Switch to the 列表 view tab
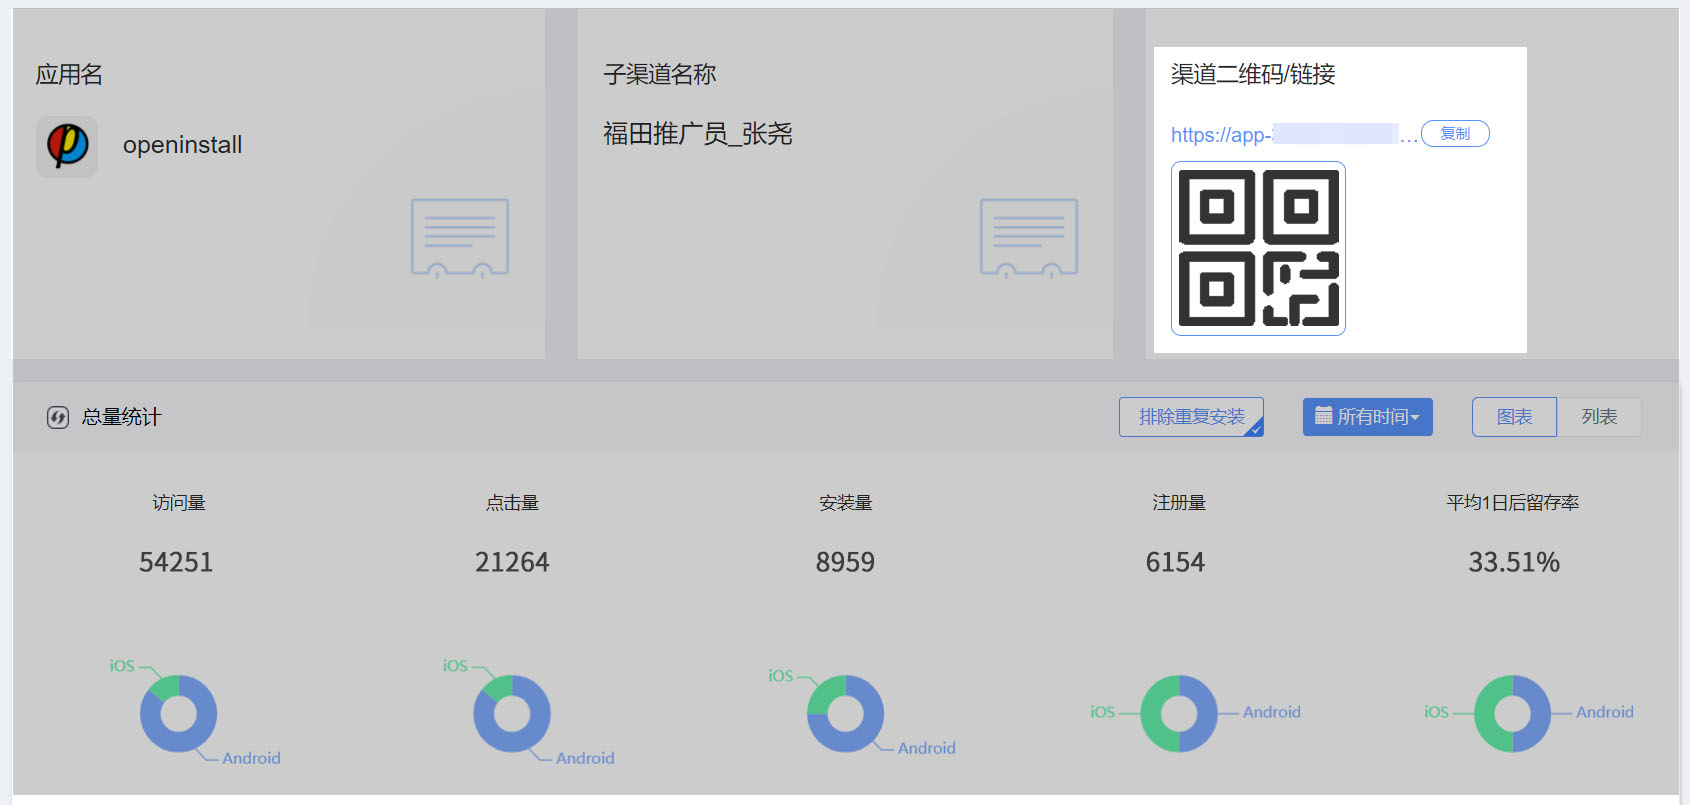 [1599, 417]
